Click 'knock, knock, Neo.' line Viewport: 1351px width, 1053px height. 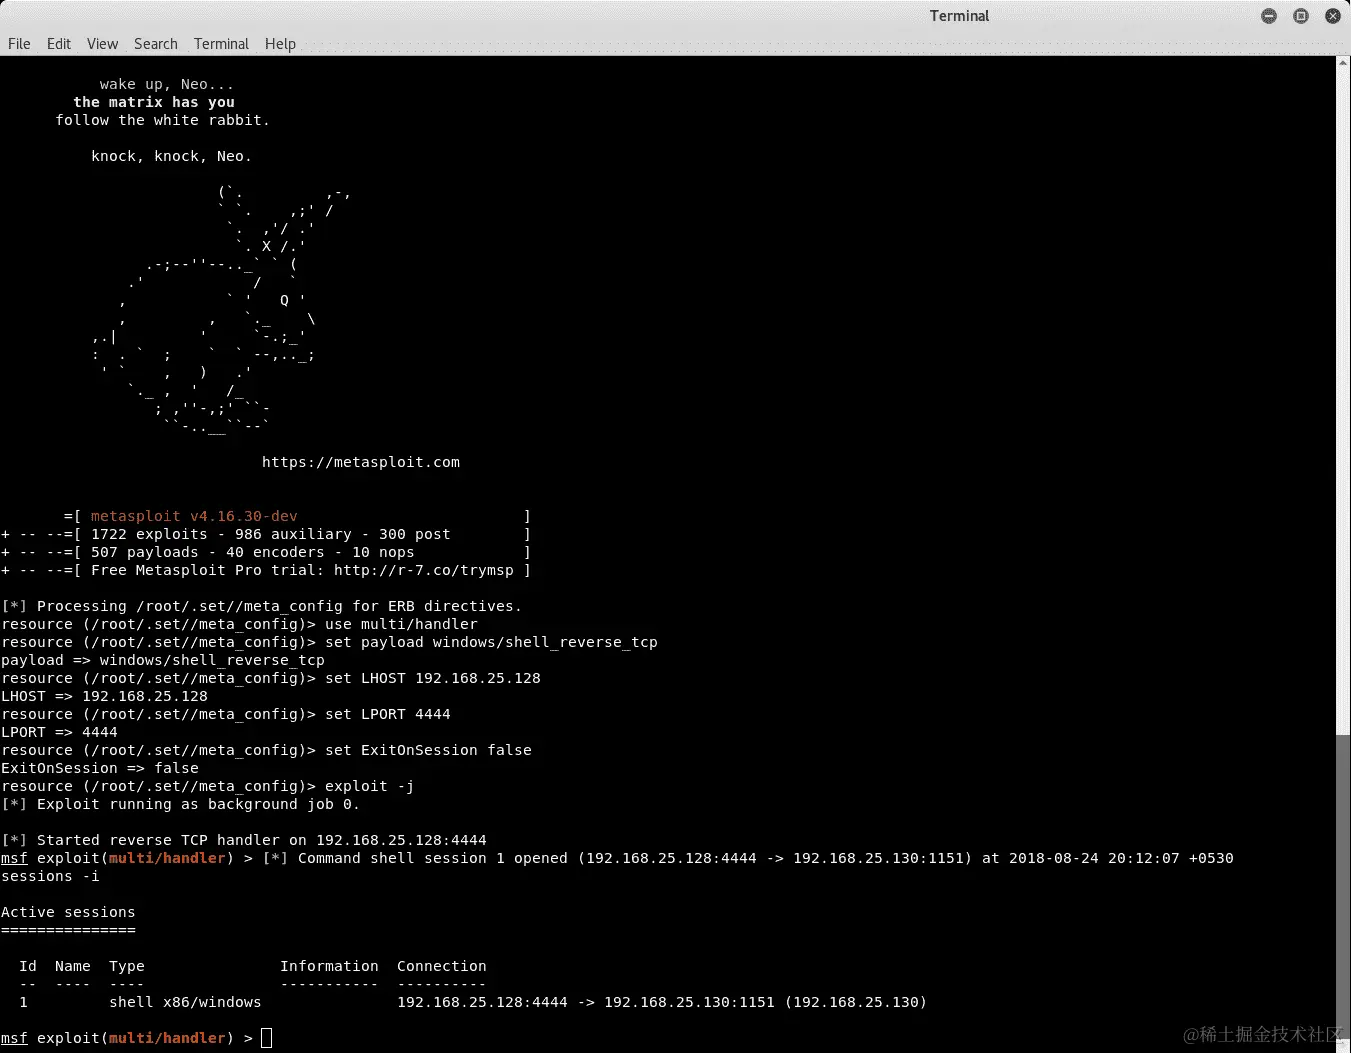click(x=172, y=156)
